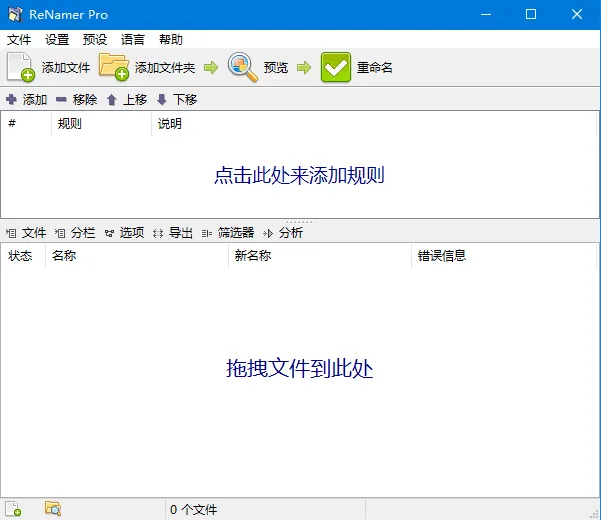Click the 错误信息 column header
Image resolution: width=601 pixels, height=520 pixels.
click(504, 256)
